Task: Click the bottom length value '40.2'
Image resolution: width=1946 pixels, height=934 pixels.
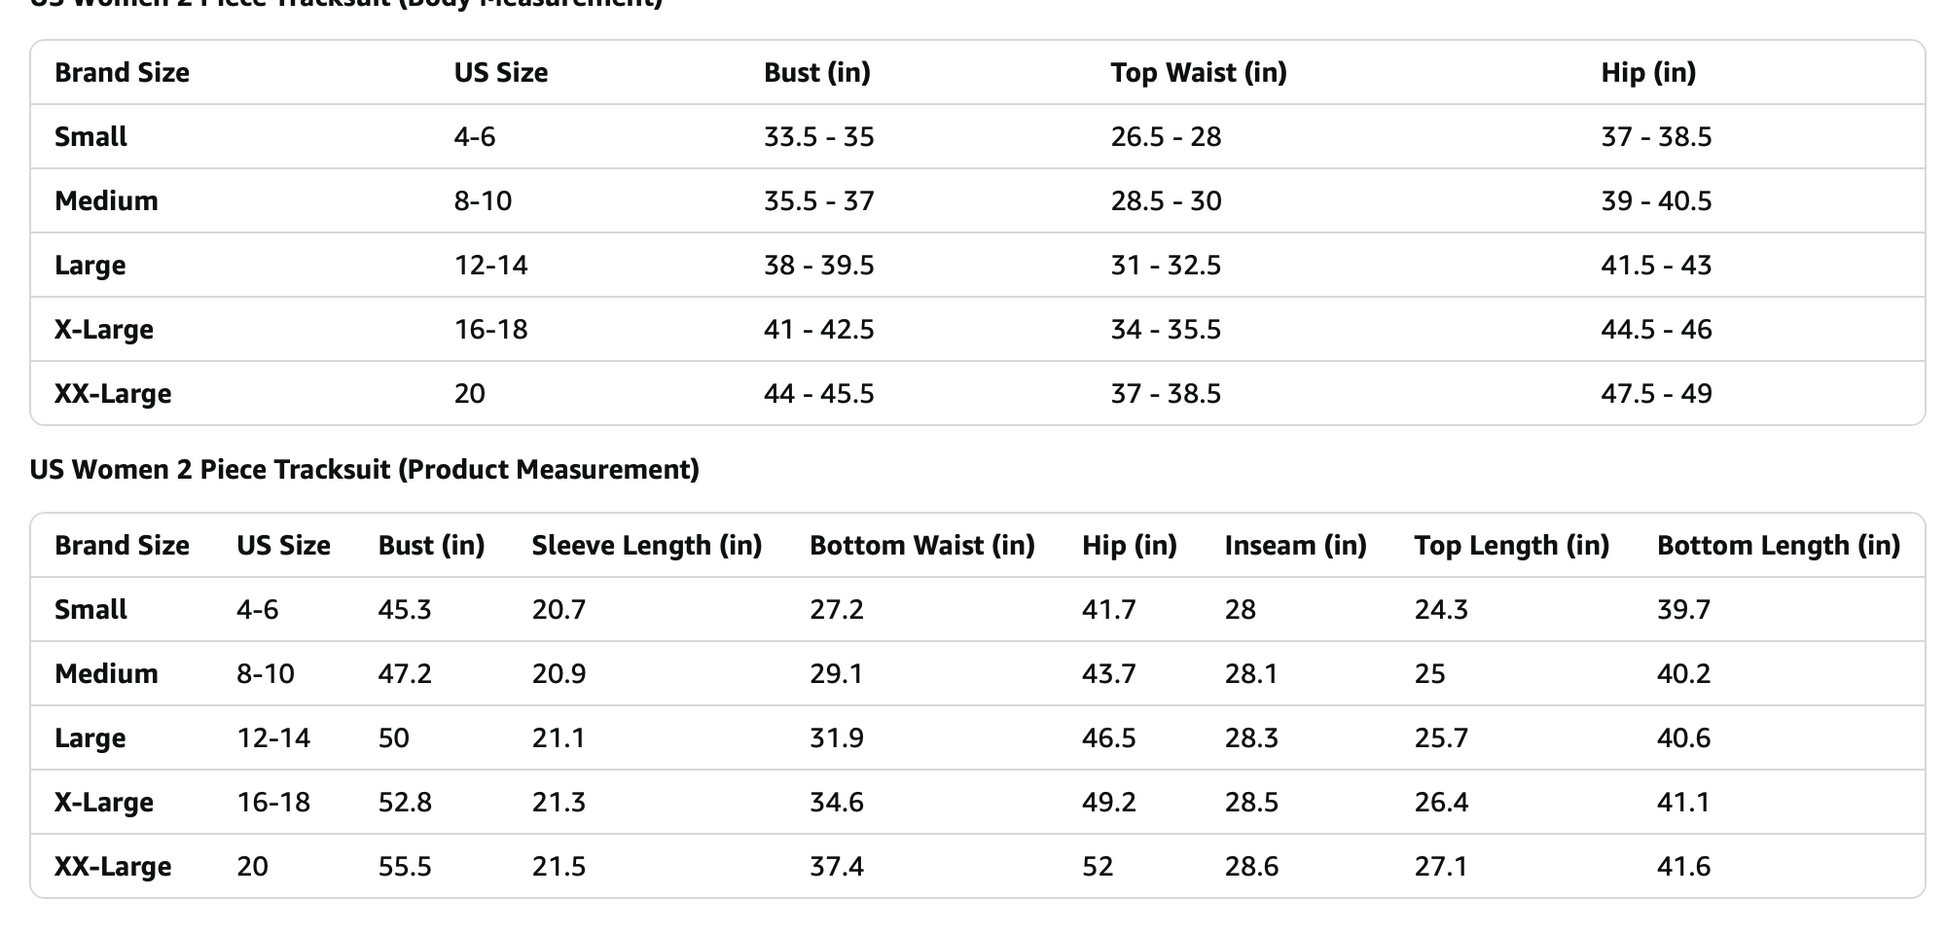Action: click(1683, 674)
